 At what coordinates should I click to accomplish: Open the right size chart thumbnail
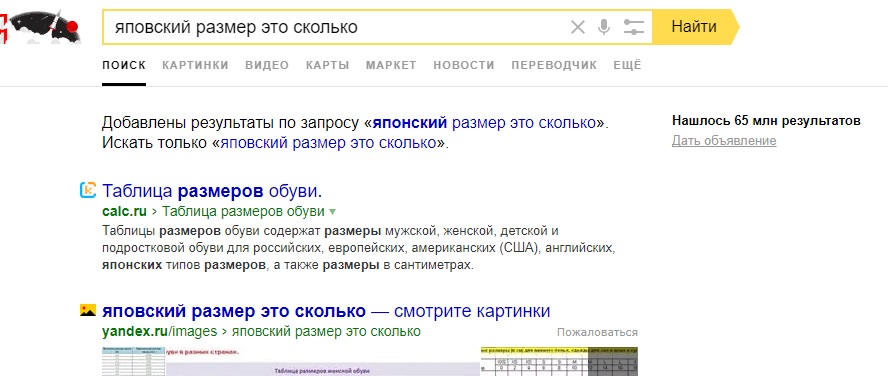coord(559,361)
